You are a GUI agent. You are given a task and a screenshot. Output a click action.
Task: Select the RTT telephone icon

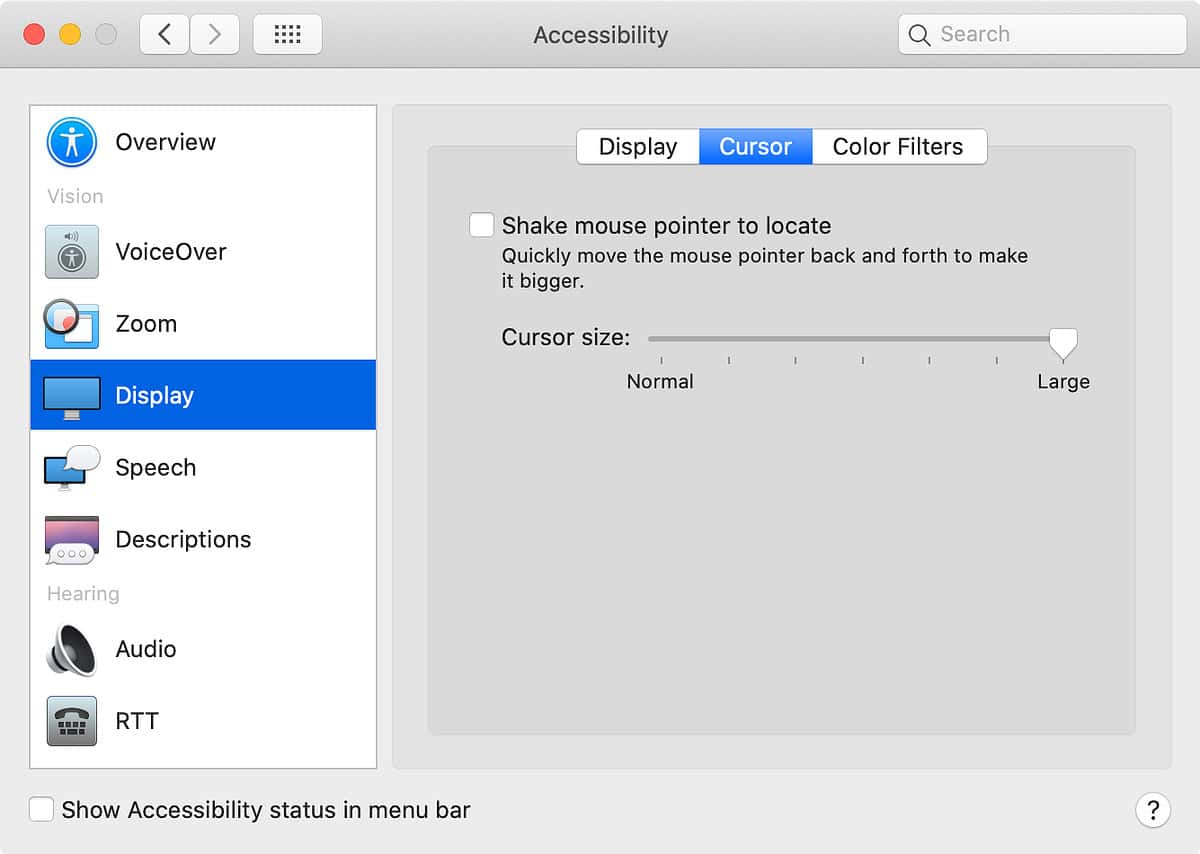point(71,721)
